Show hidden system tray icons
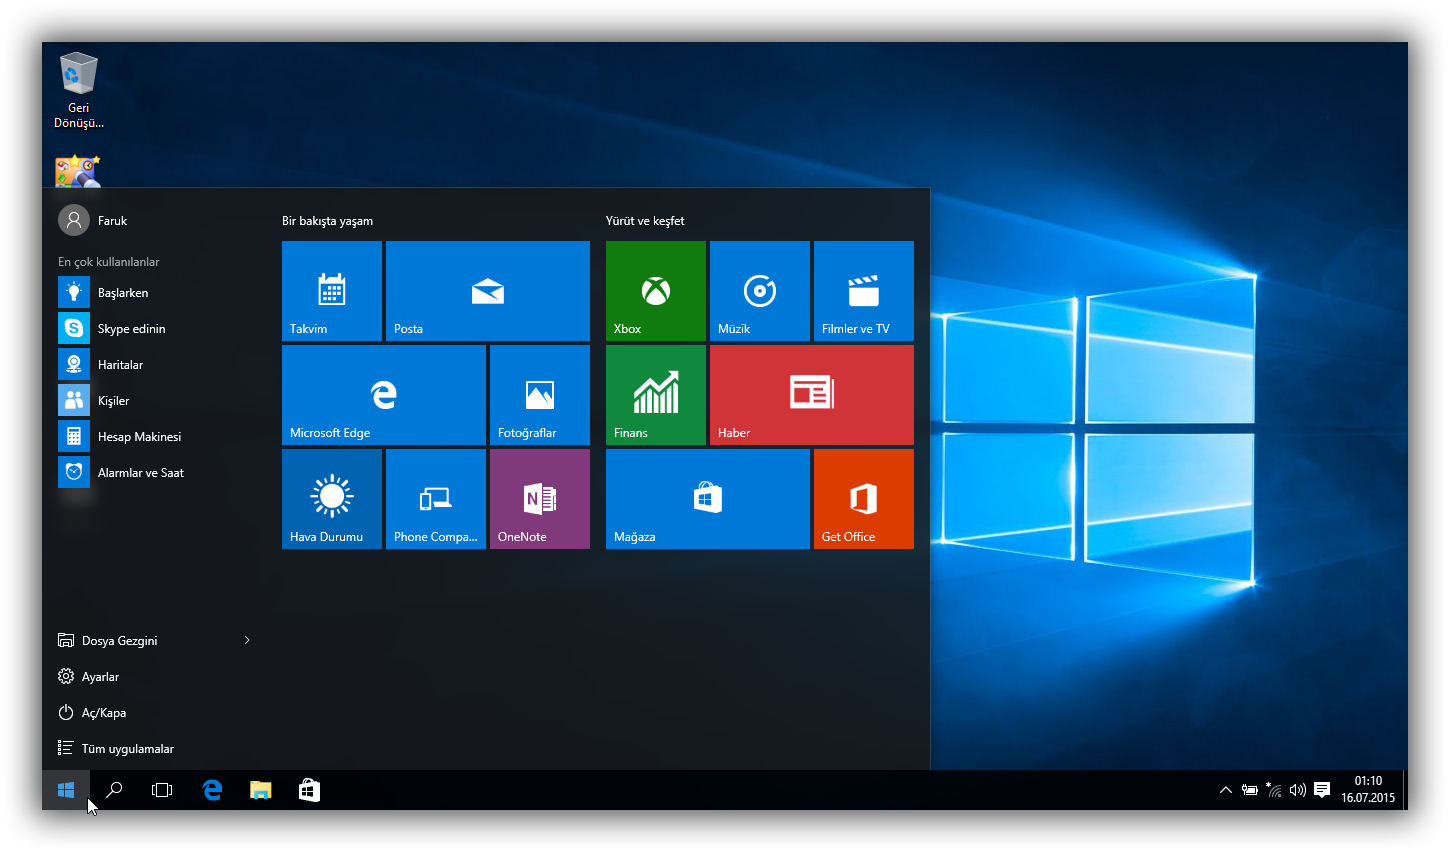The image size is (1450, 852). point(1225,790)
